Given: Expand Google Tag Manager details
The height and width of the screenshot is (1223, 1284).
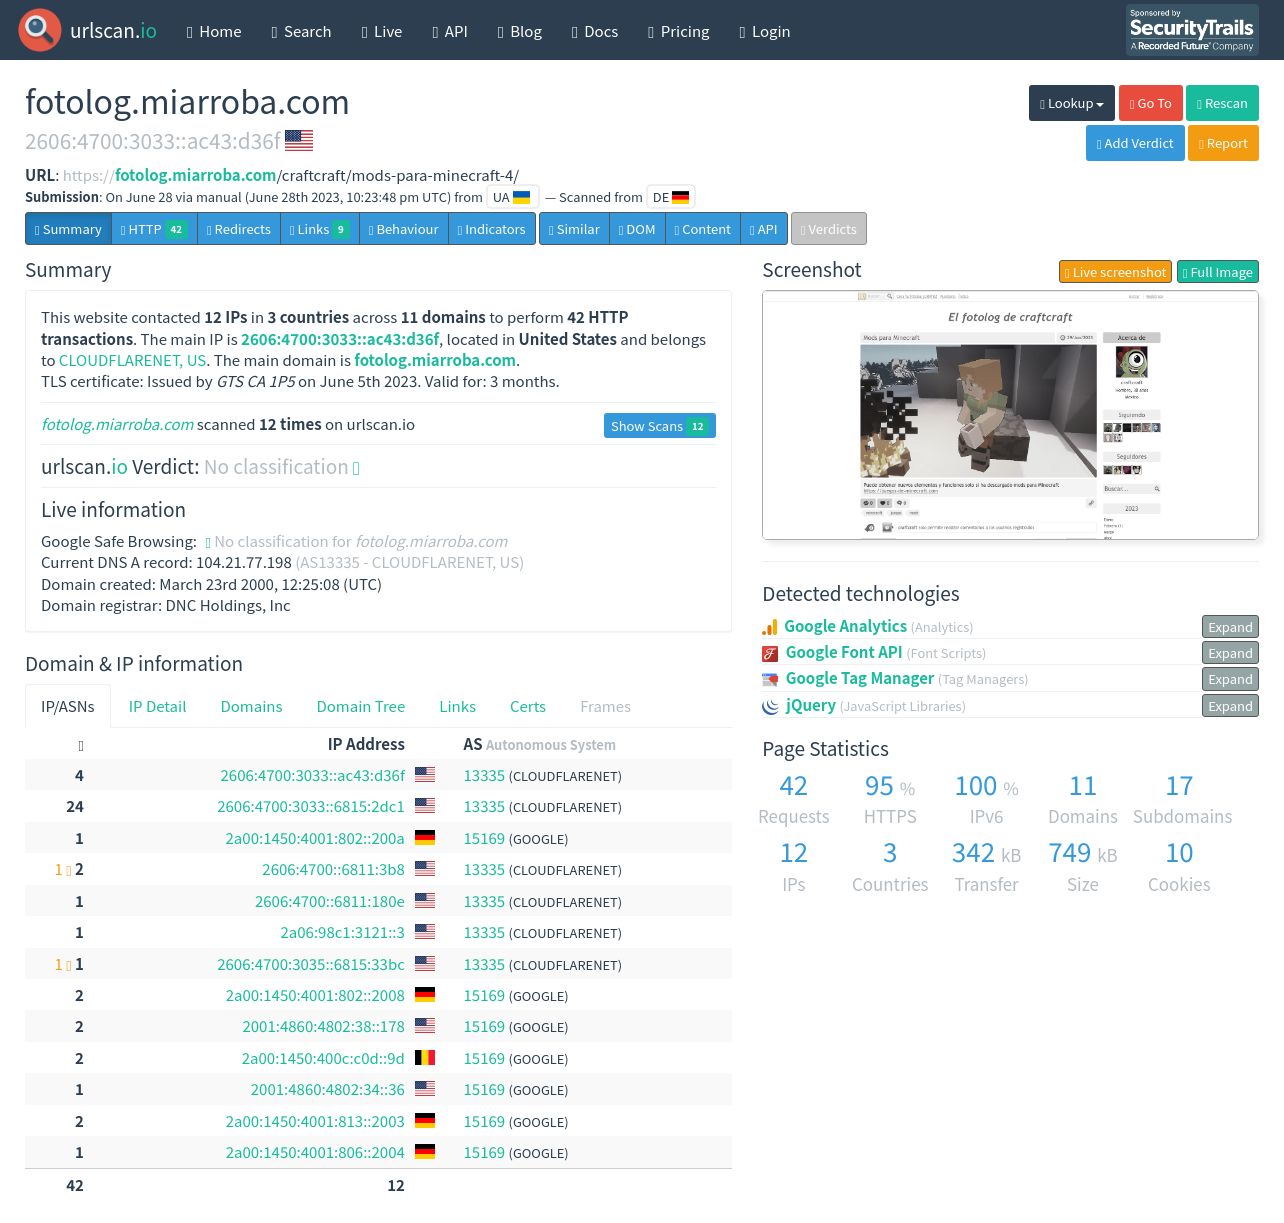Looking at the screenshot, I should click(x=1230, y=679).
